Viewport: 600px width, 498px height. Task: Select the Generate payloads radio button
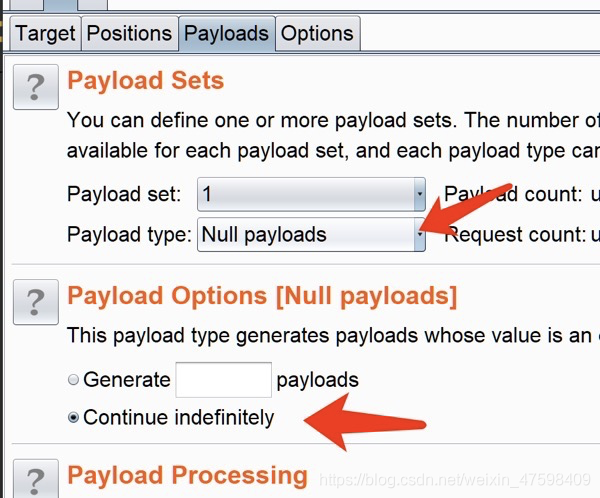(73, 380)
